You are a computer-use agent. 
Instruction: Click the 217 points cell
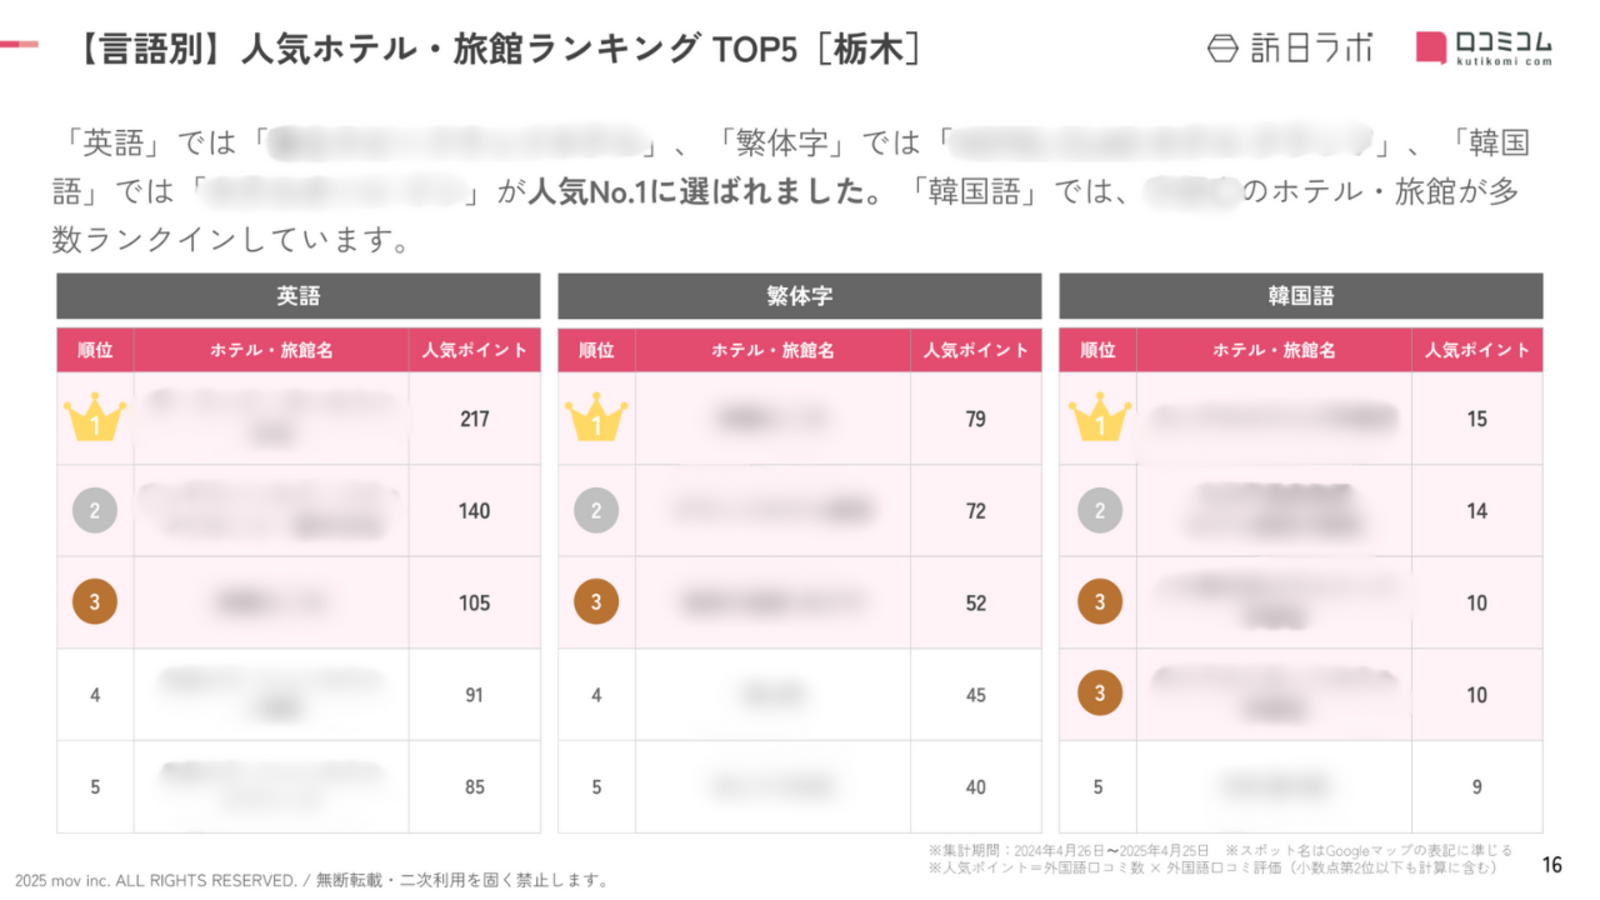tap(474, 419)
